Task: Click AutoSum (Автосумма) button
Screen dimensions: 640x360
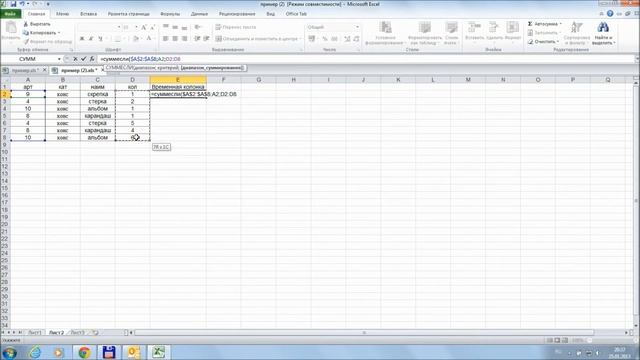Action: point(545,24)
